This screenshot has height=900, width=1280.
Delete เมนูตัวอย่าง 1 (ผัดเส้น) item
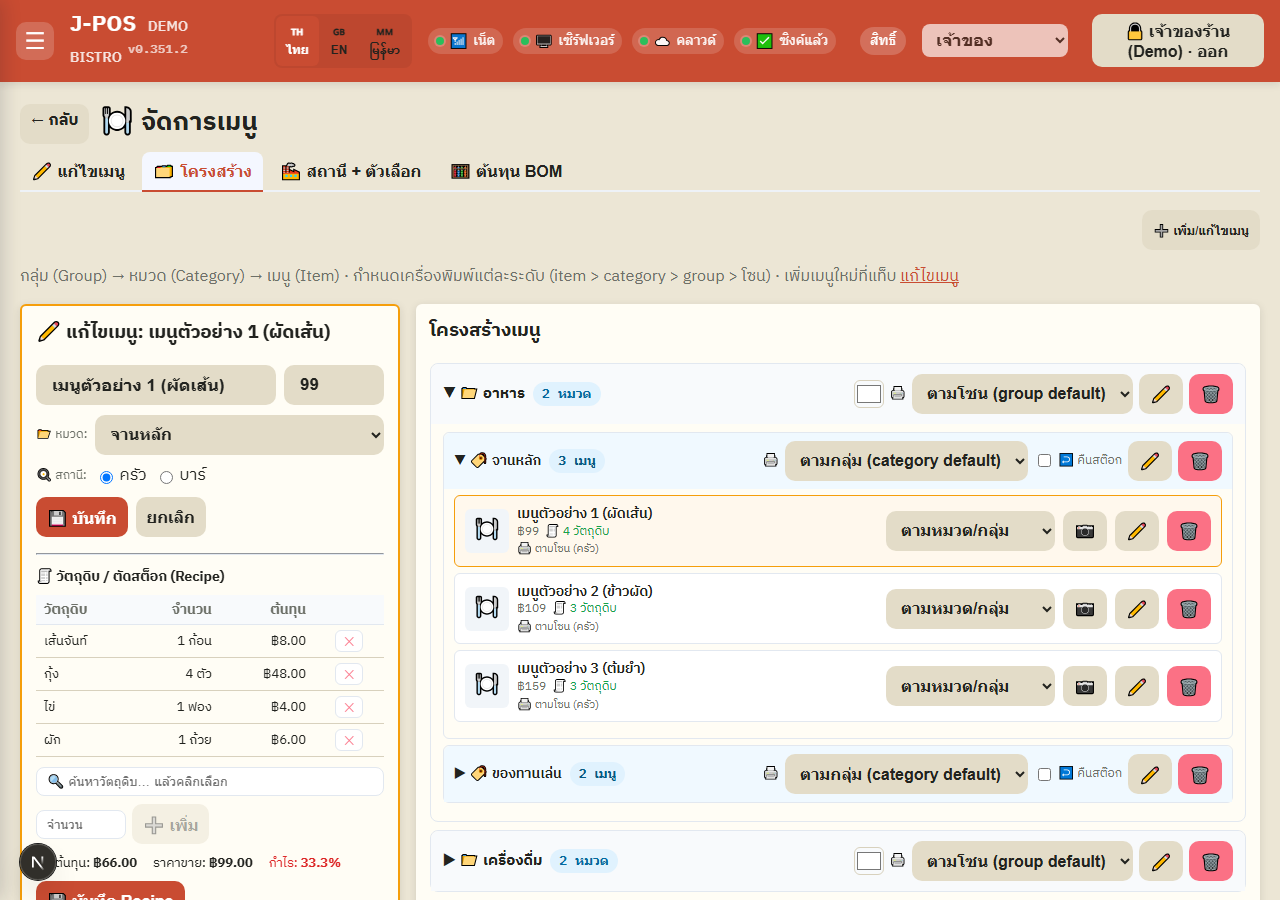(1189, 531)
